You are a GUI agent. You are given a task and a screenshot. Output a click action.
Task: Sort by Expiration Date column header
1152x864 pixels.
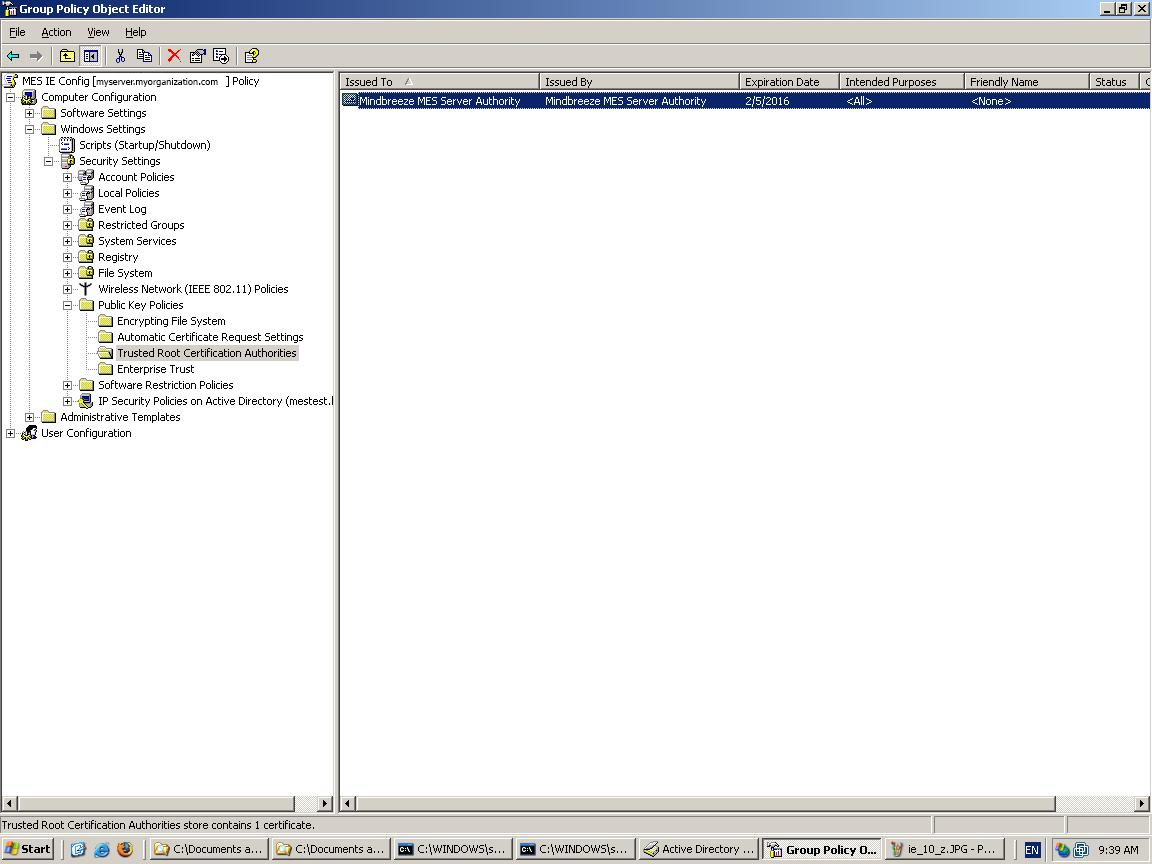click(x=782, y=82)
